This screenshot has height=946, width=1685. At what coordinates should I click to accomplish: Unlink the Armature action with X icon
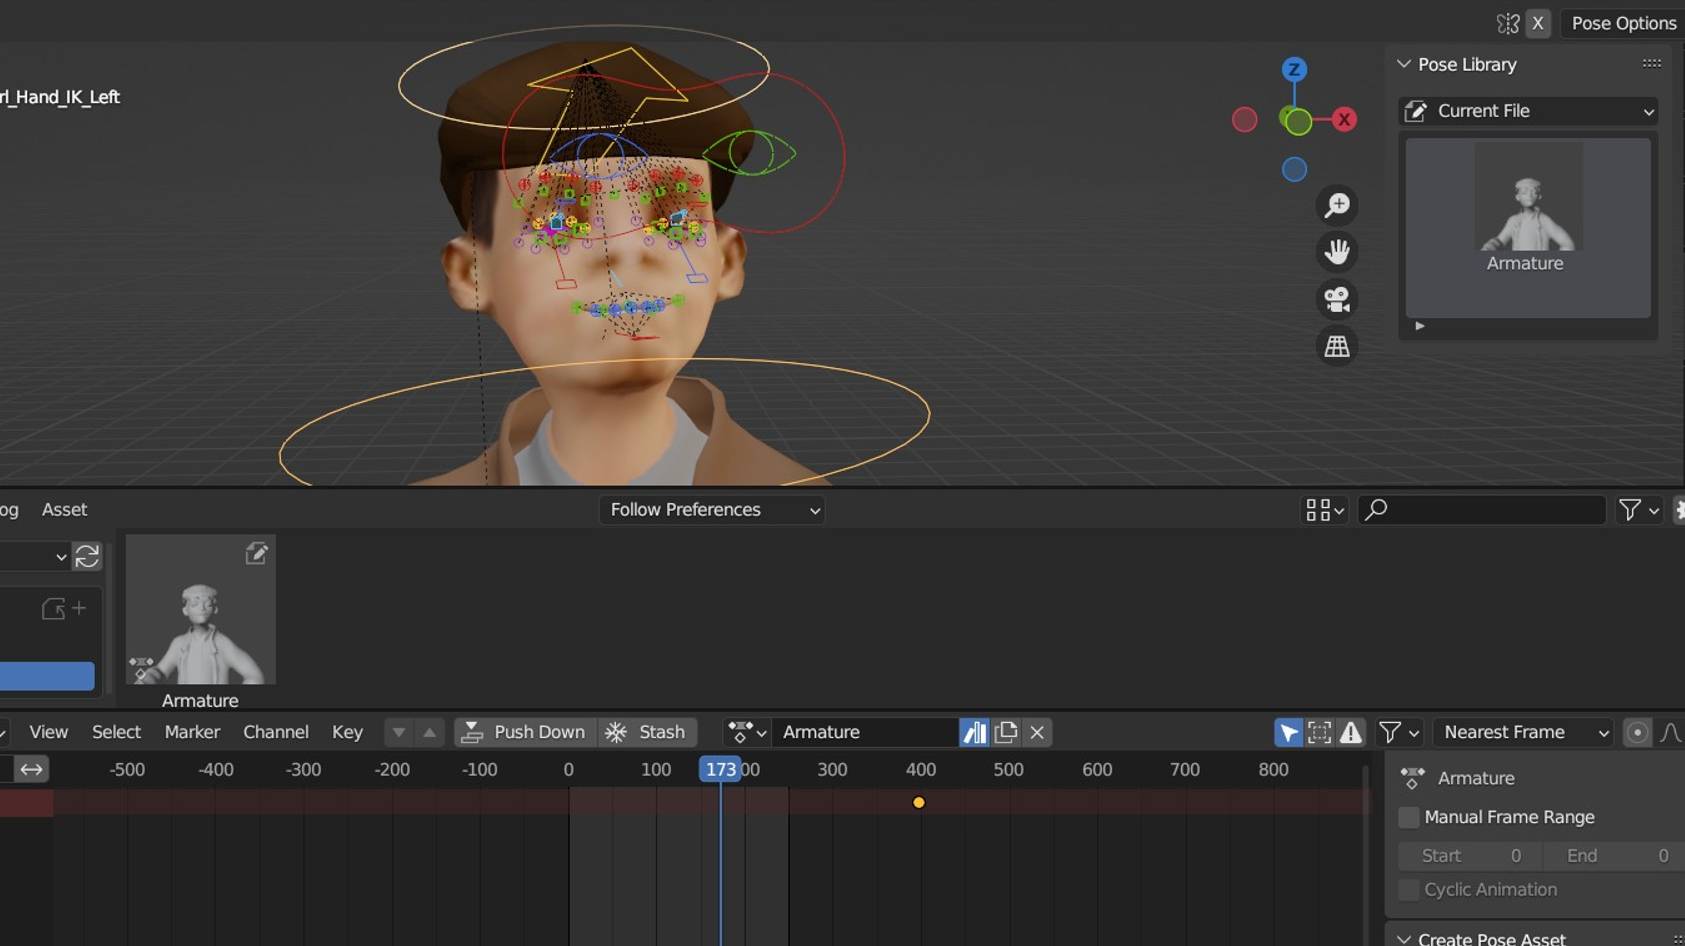pos(1037,732)
